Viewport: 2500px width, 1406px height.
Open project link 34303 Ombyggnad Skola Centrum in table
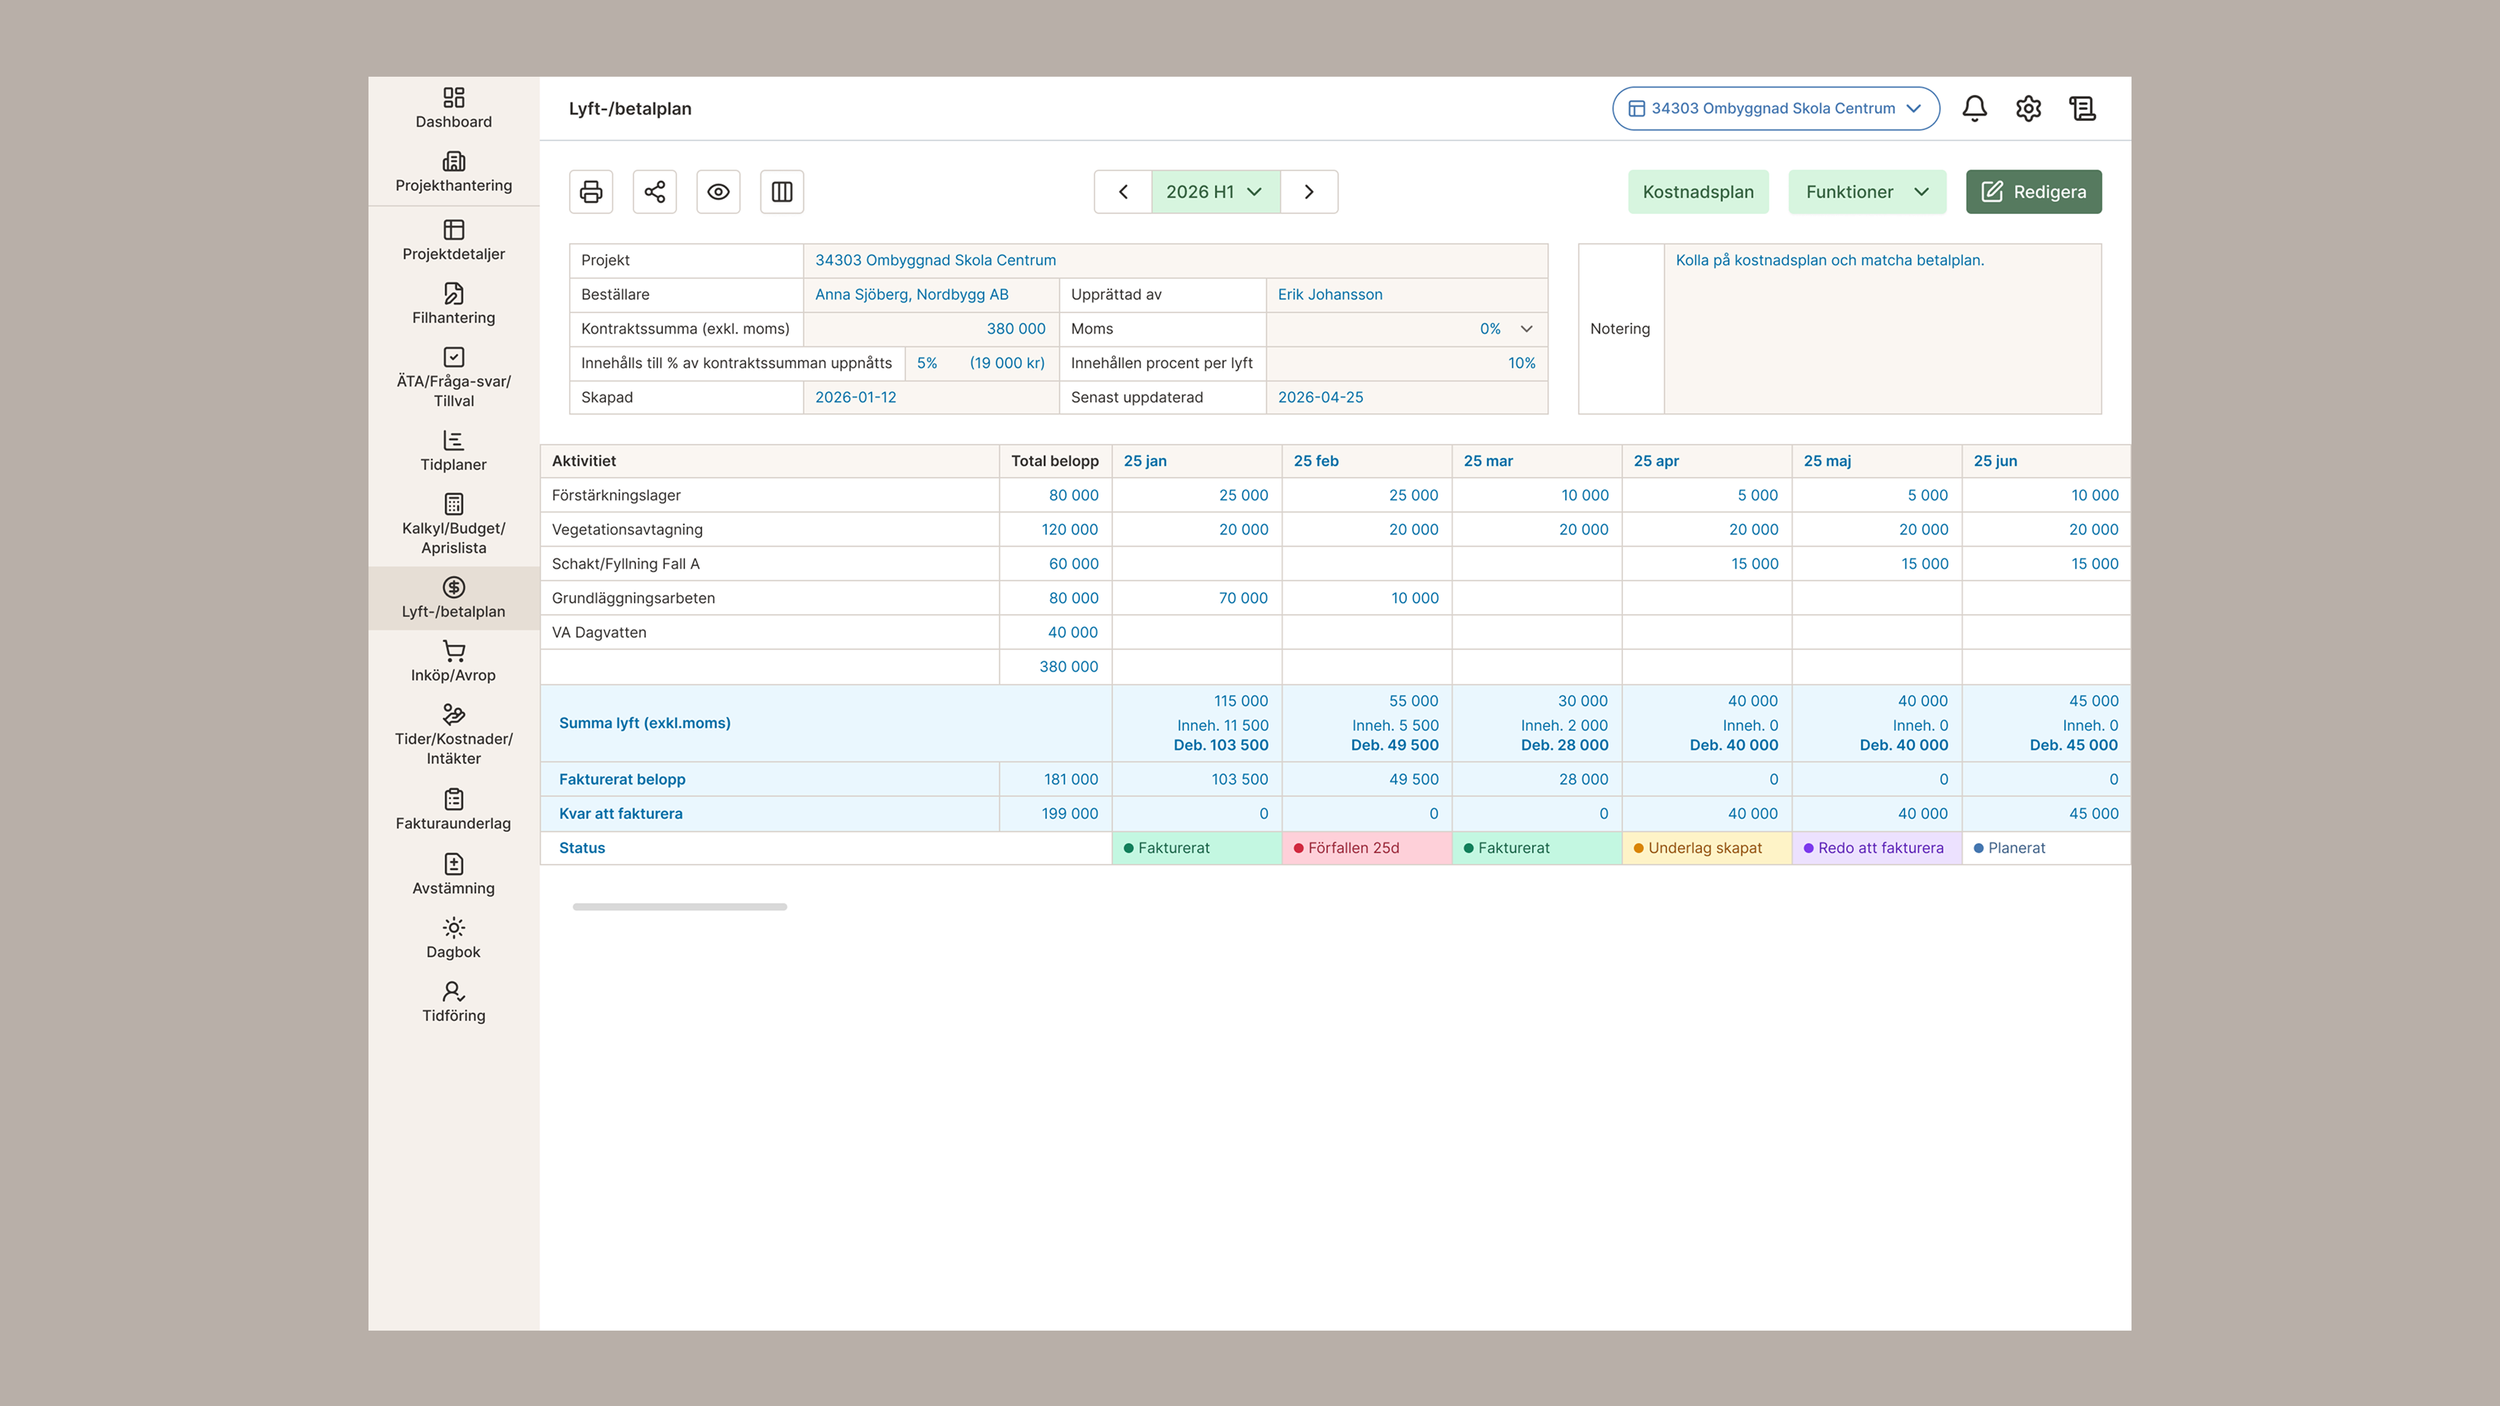pyautogui.click(x=935, y=260)
